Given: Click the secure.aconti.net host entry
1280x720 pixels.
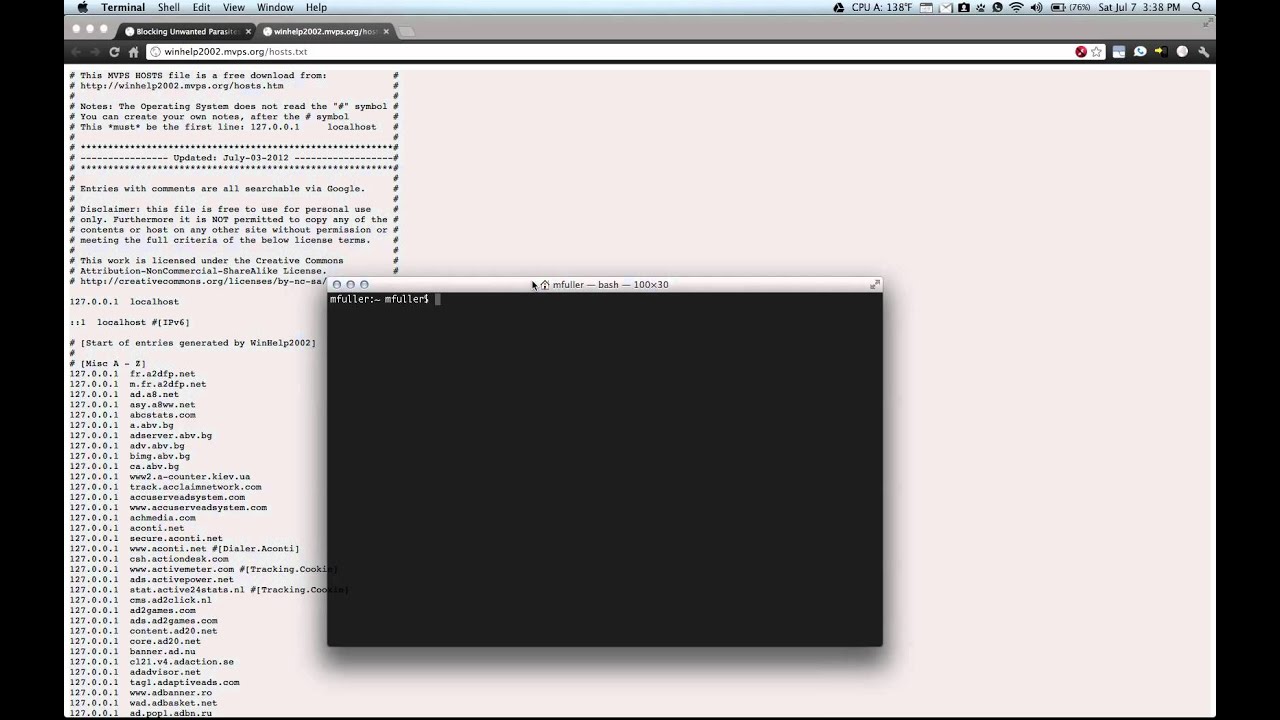Looking at the screenshot, I should click(x=176, y=539).
